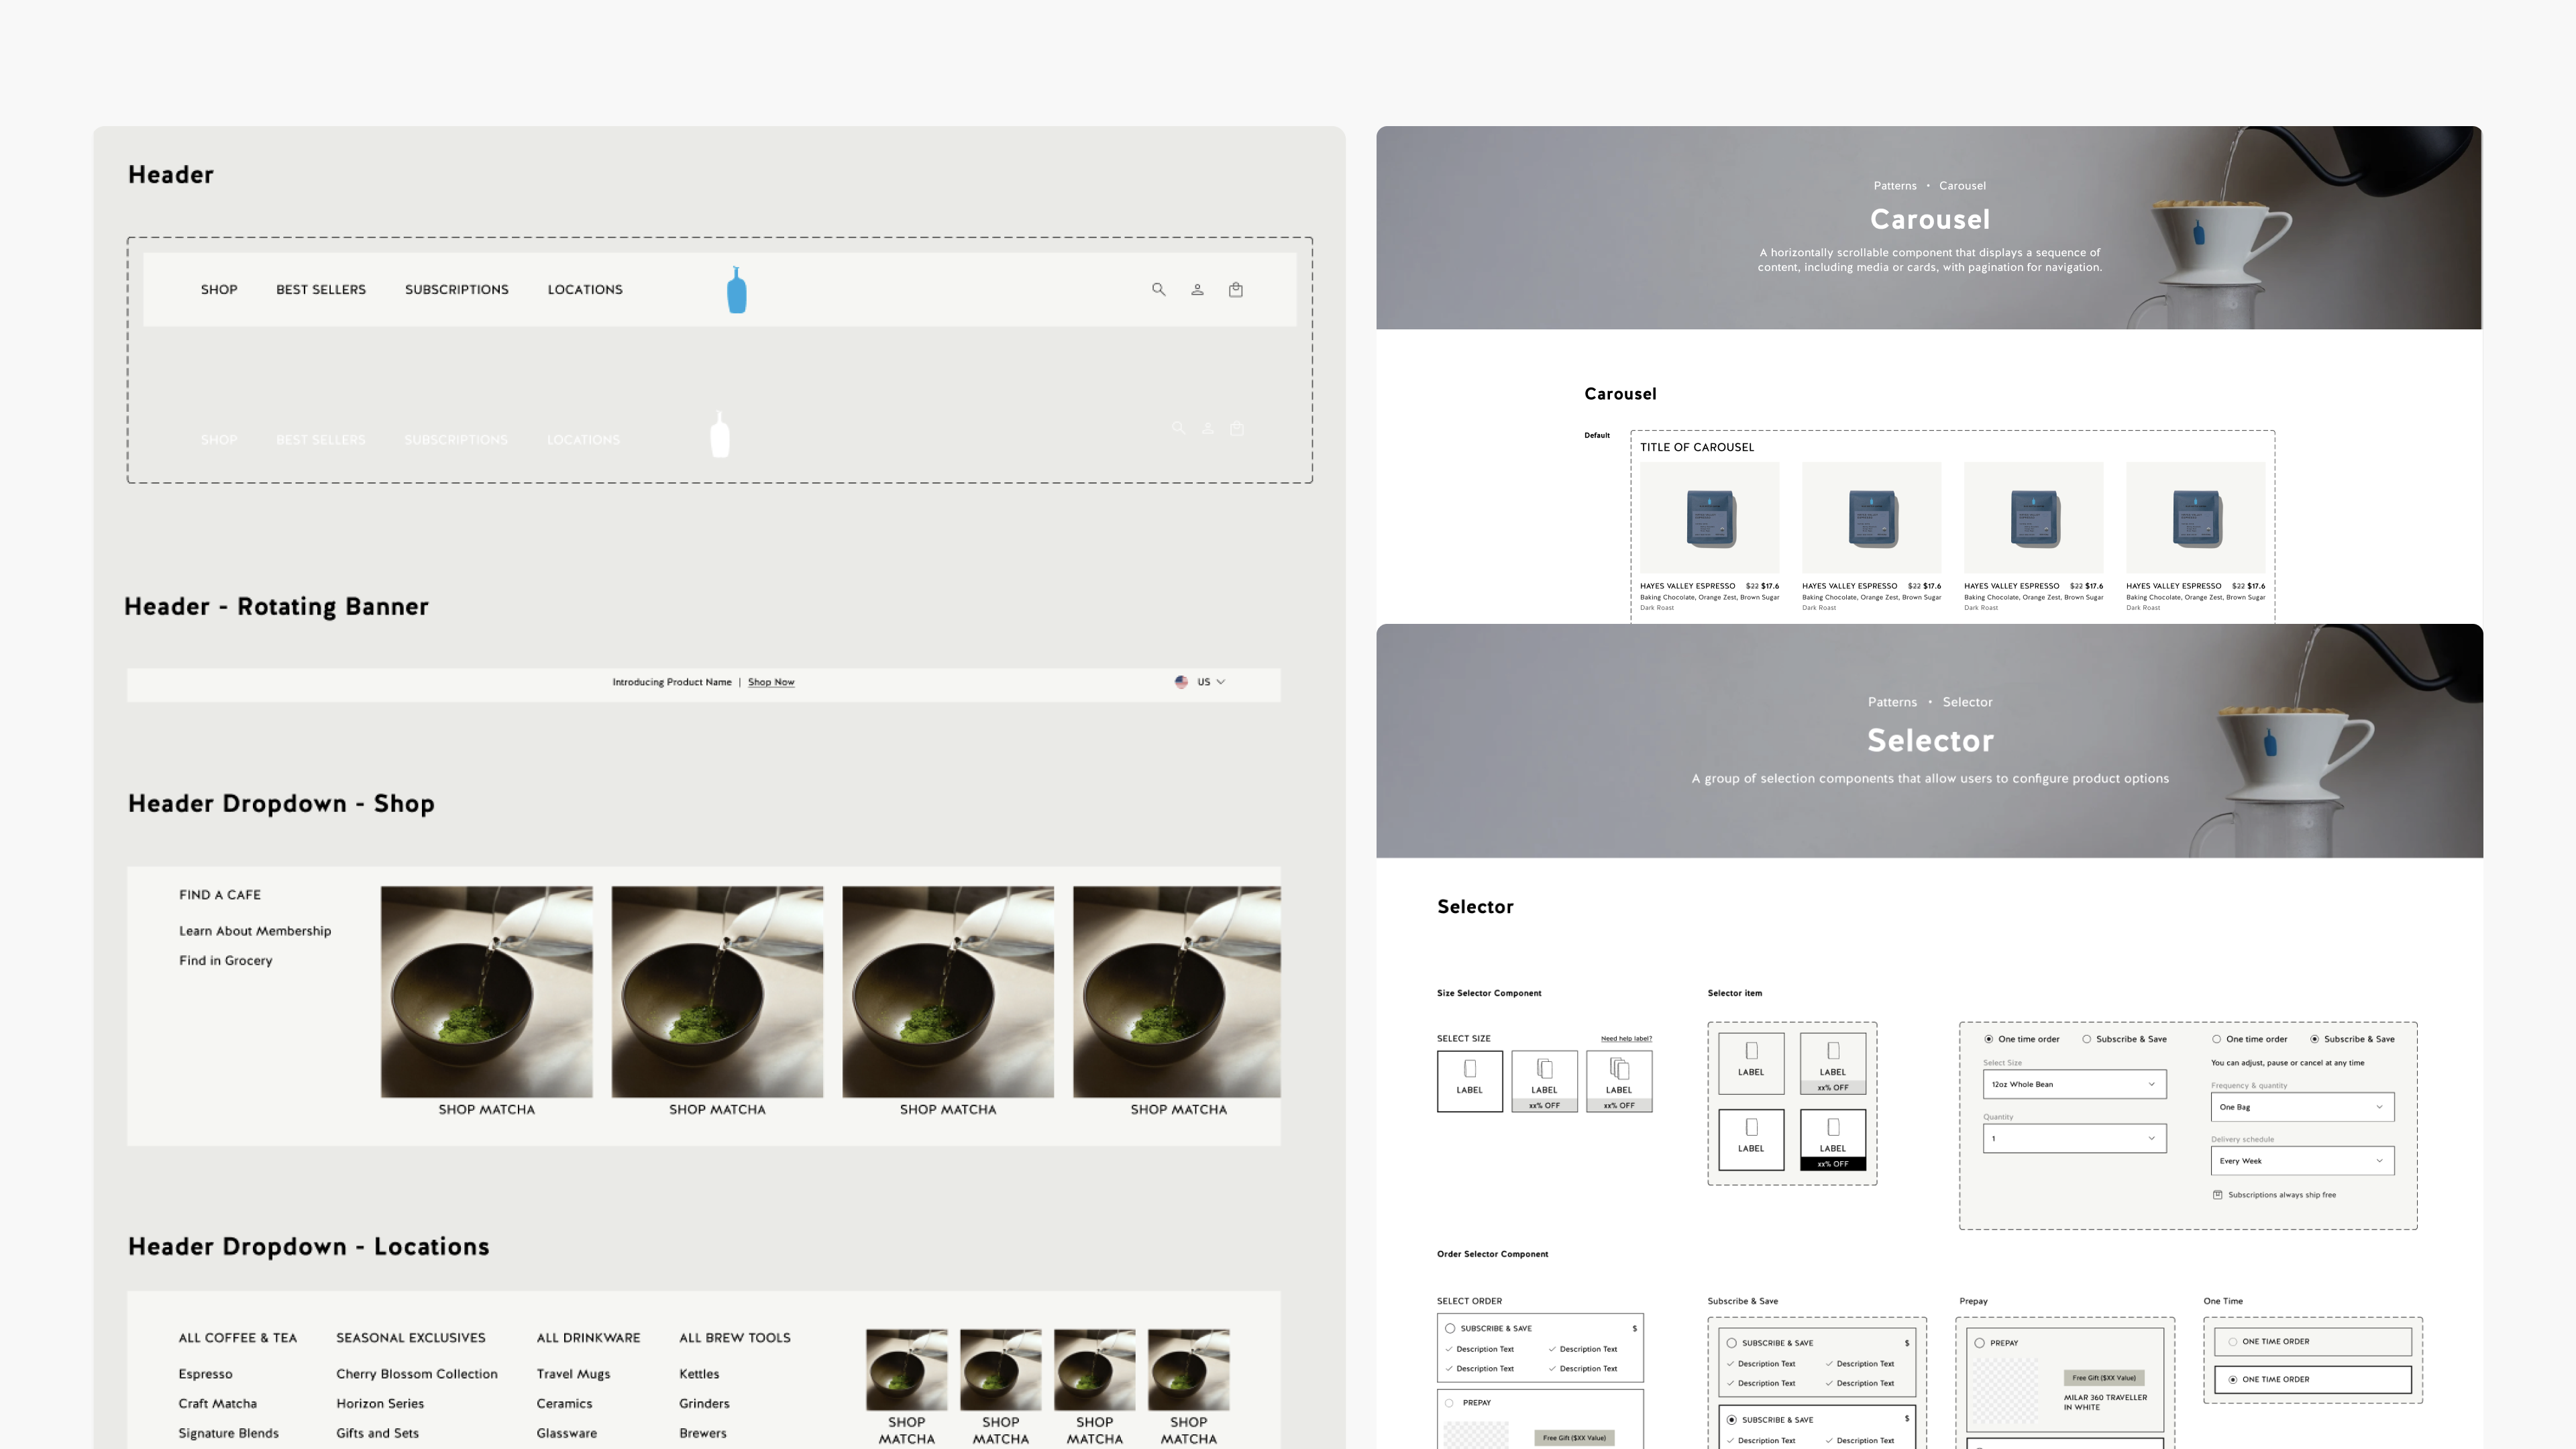Select SUBSCRIBE & SAVE radio under SELECT ORDER
Viewport: 2576px width, 1449px height.
click(x=1450, y=1329)
